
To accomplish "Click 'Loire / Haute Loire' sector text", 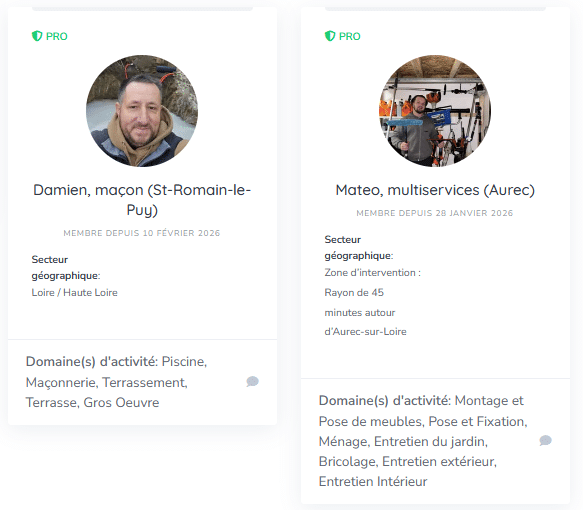I will point(74,293).
